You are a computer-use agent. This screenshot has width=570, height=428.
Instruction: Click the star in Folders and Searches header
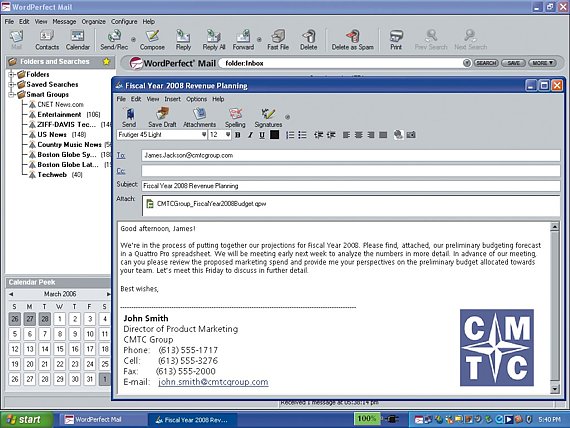pos(106,61)
